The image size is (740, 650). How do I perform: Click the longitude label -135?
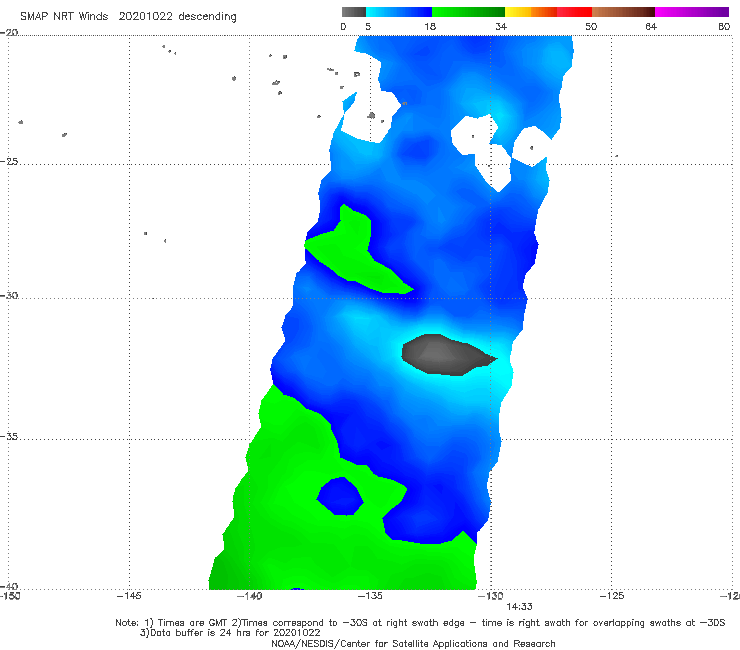tap(370, 596)
